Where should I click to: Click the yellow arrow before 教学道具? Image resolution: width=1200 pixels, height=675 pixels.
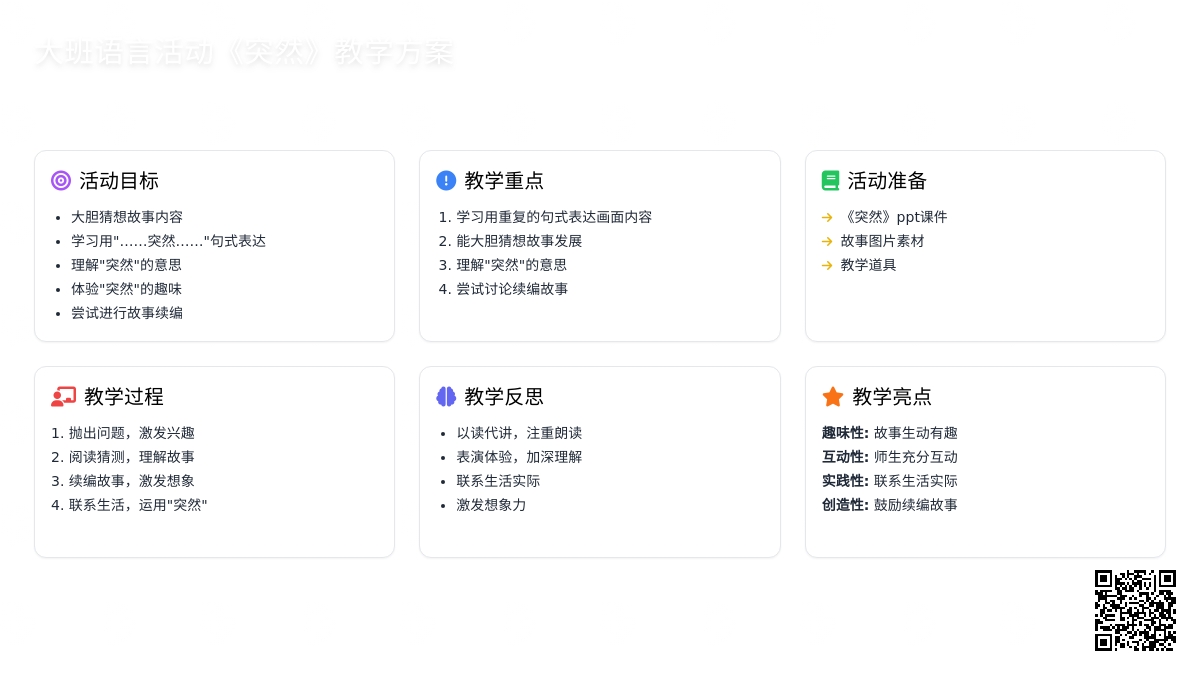tap(827, 265)
